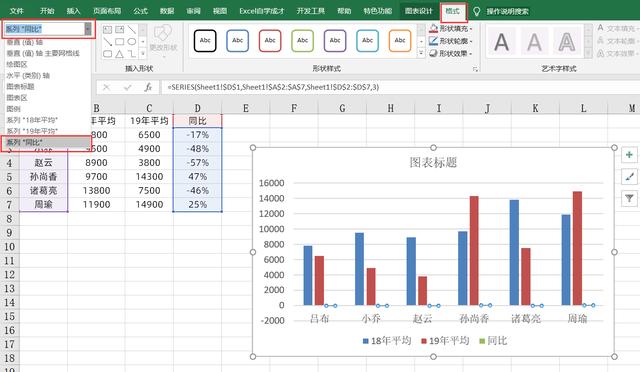Open chart filters funnel button

[x=629, y=198]
